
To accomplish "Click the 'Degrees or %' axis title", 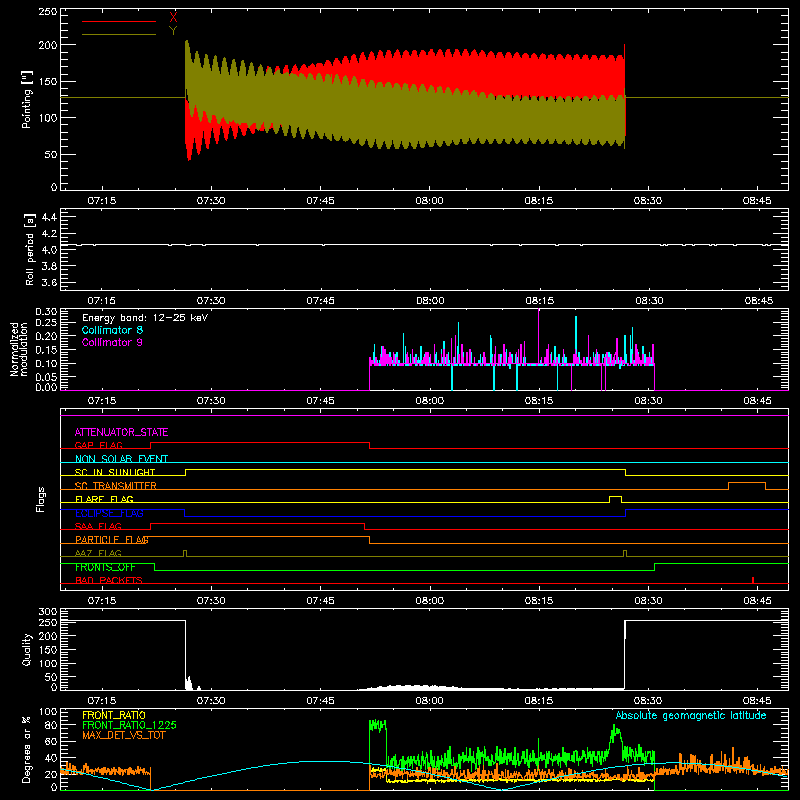I will [x=26, y=749].
